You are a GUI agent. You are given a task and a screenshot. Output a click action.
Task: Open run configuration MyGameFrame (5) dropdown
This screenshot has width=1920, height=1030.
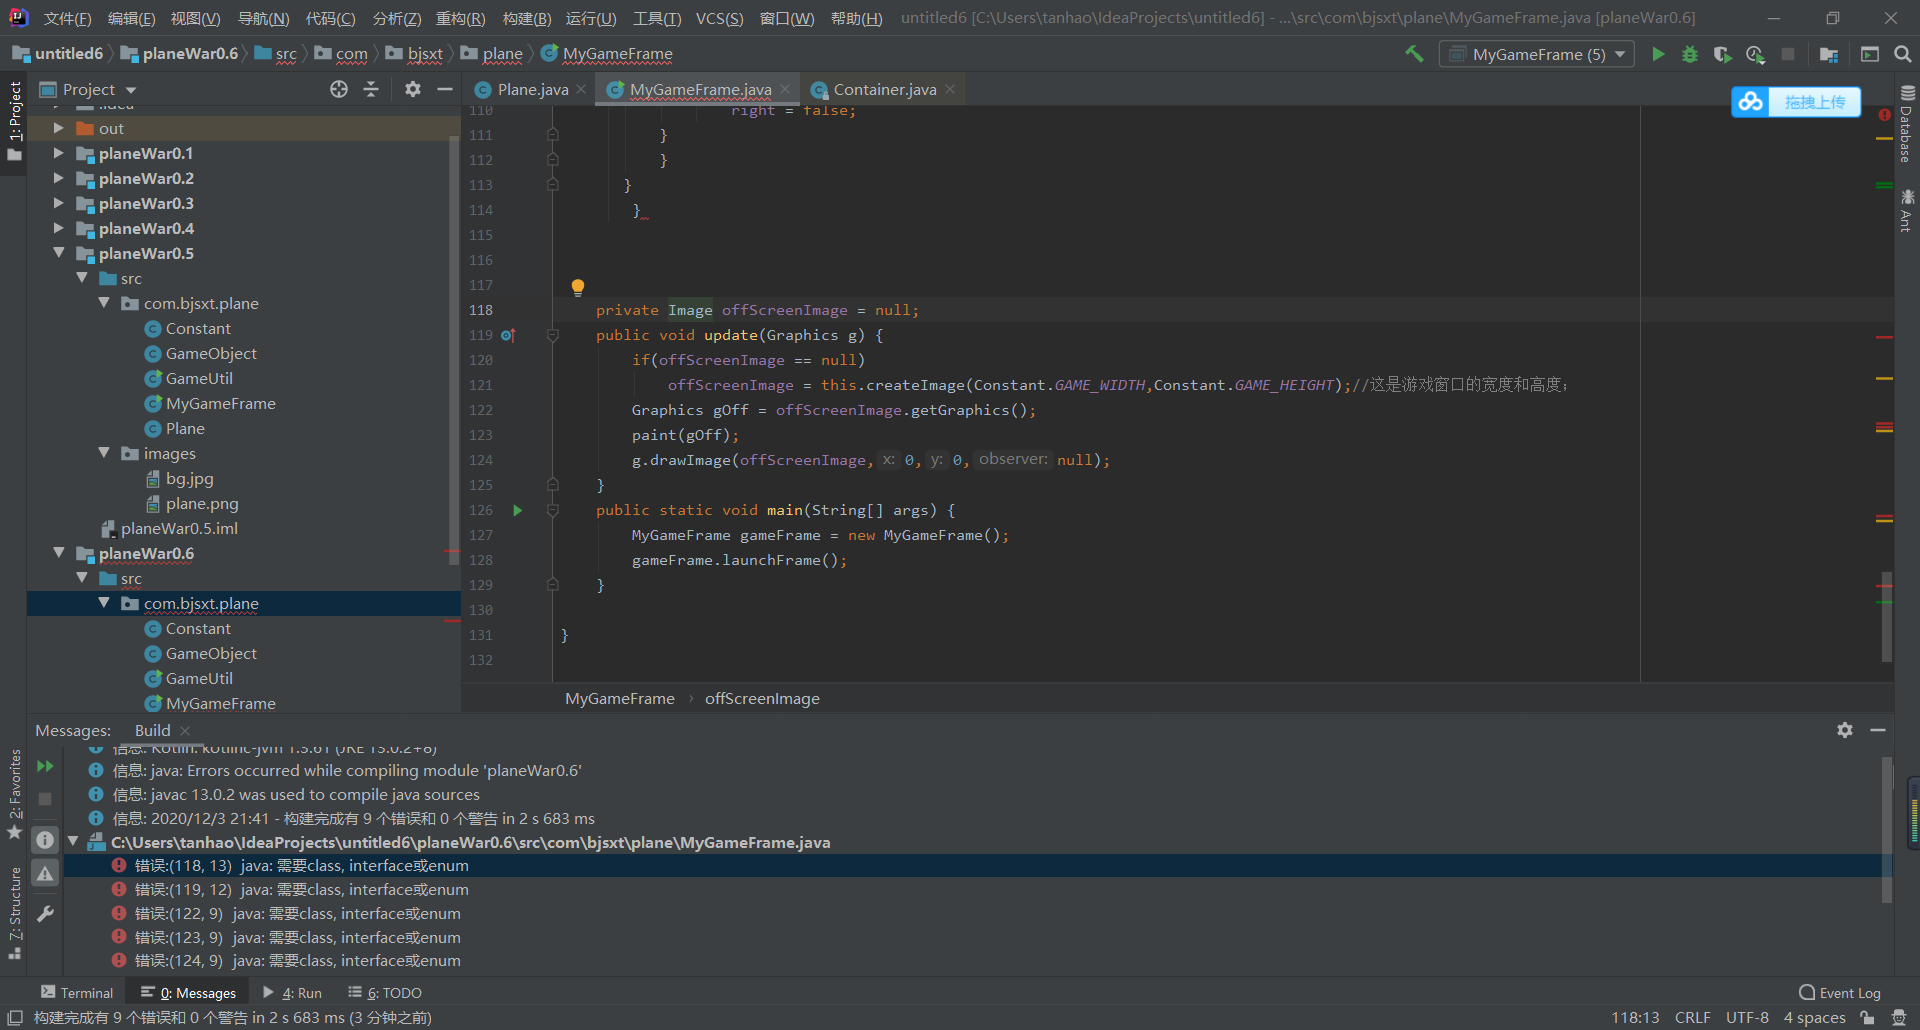pos(1537,54)
